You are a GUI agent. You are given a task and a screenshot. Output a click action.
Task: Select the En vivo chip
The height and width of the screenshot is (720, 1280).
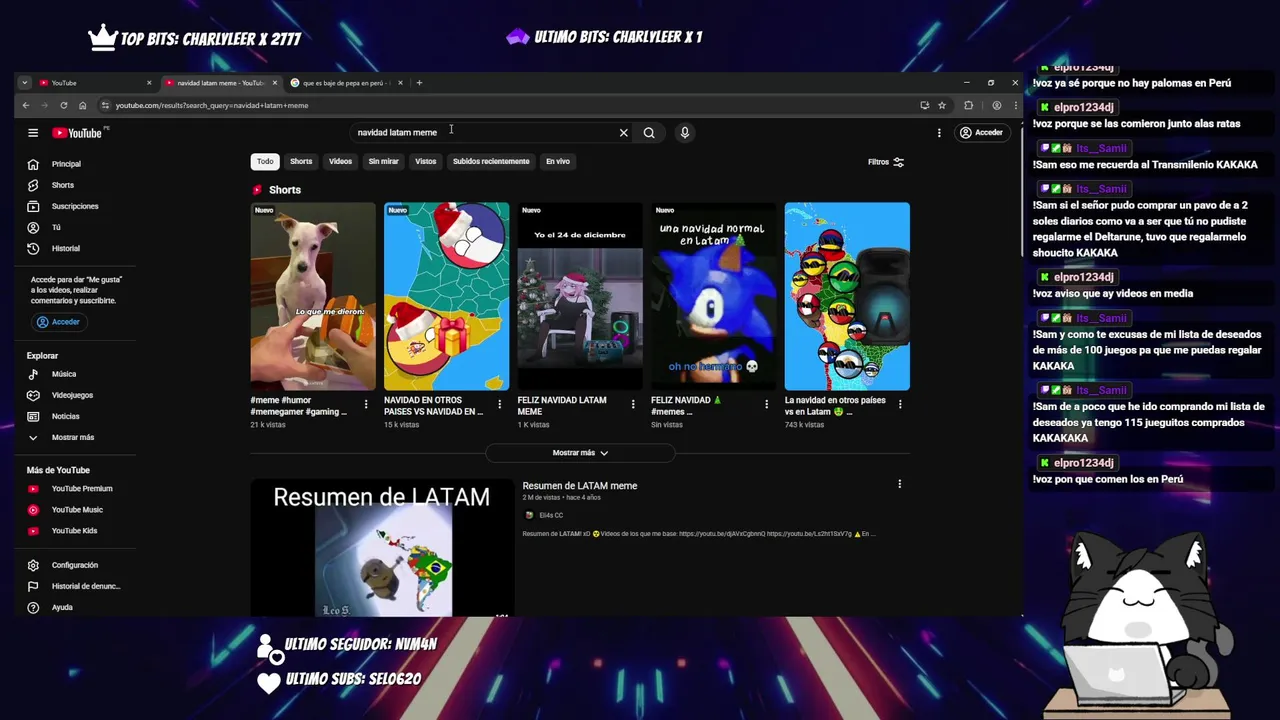(558, 161)
